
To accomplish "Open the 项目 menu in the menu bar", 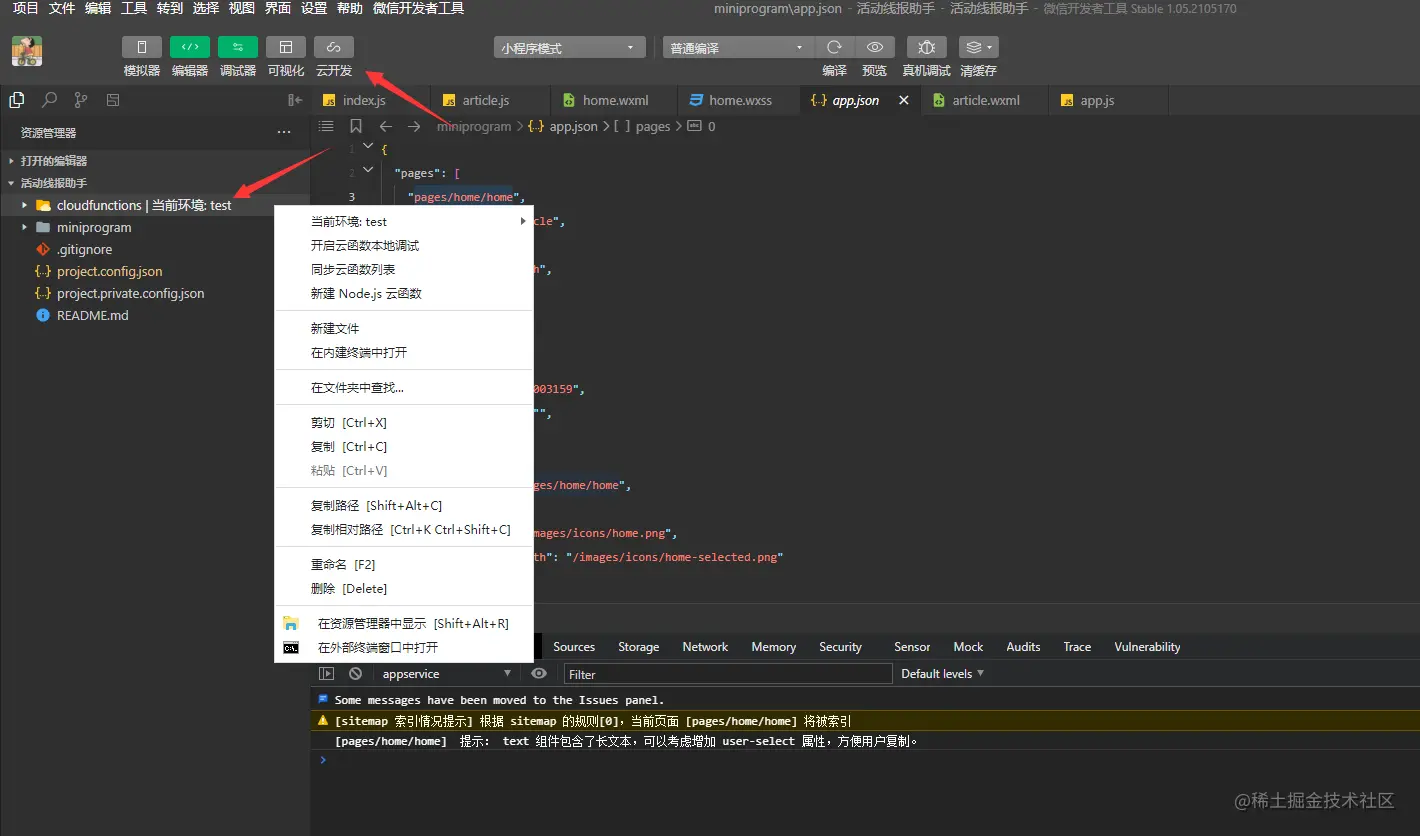I will (25, 8).
